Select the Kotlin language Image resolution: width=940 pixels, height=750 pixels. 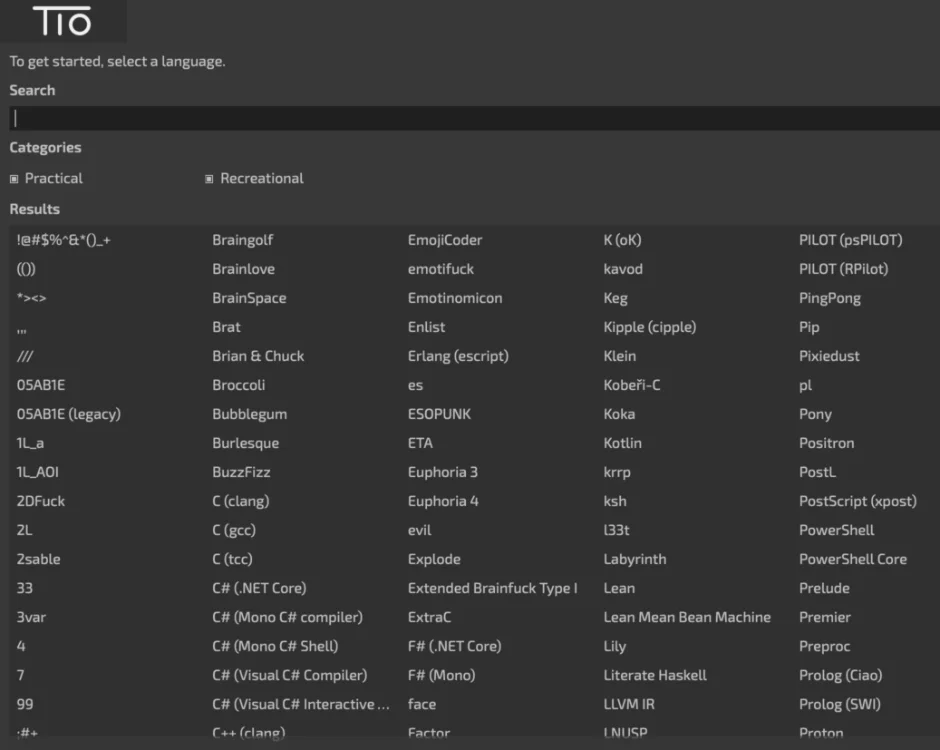coord(622,443)
